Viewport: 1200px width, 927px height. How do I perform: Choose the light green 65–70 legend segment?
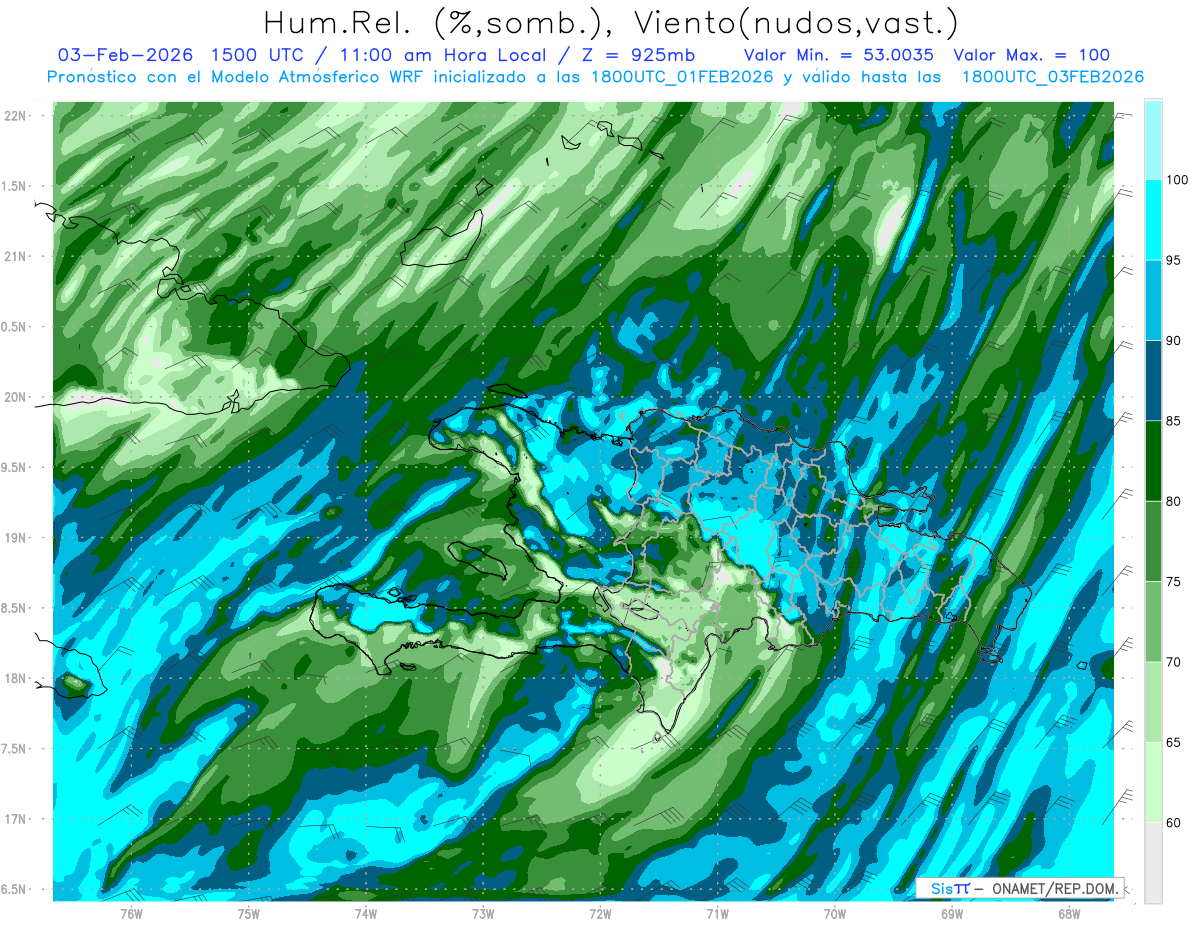click(1153, 702)
